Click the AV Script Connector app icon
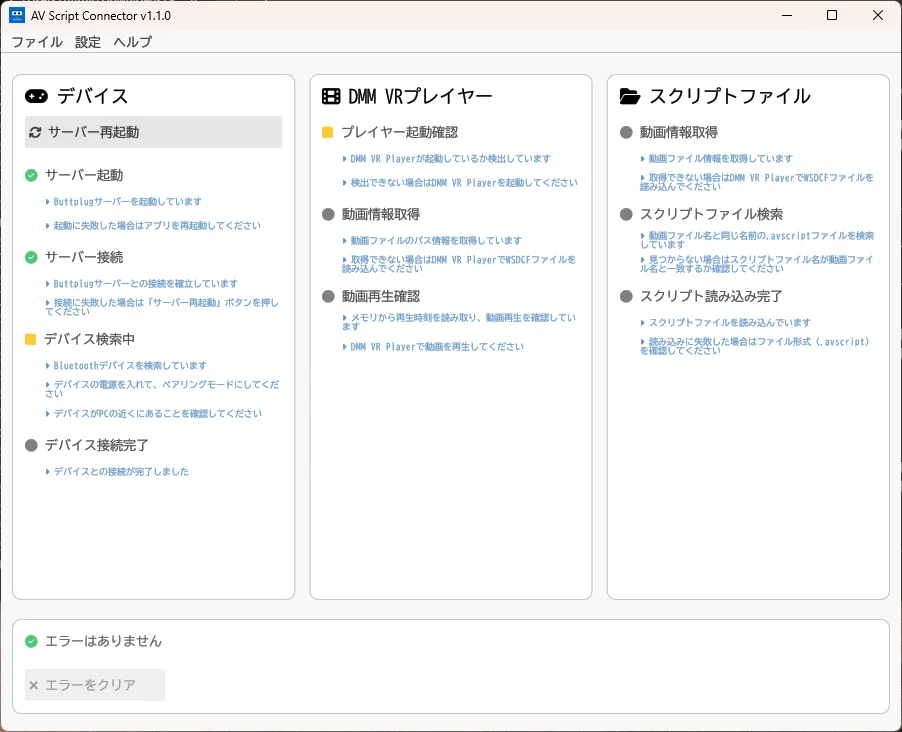 tap(17, 15)
